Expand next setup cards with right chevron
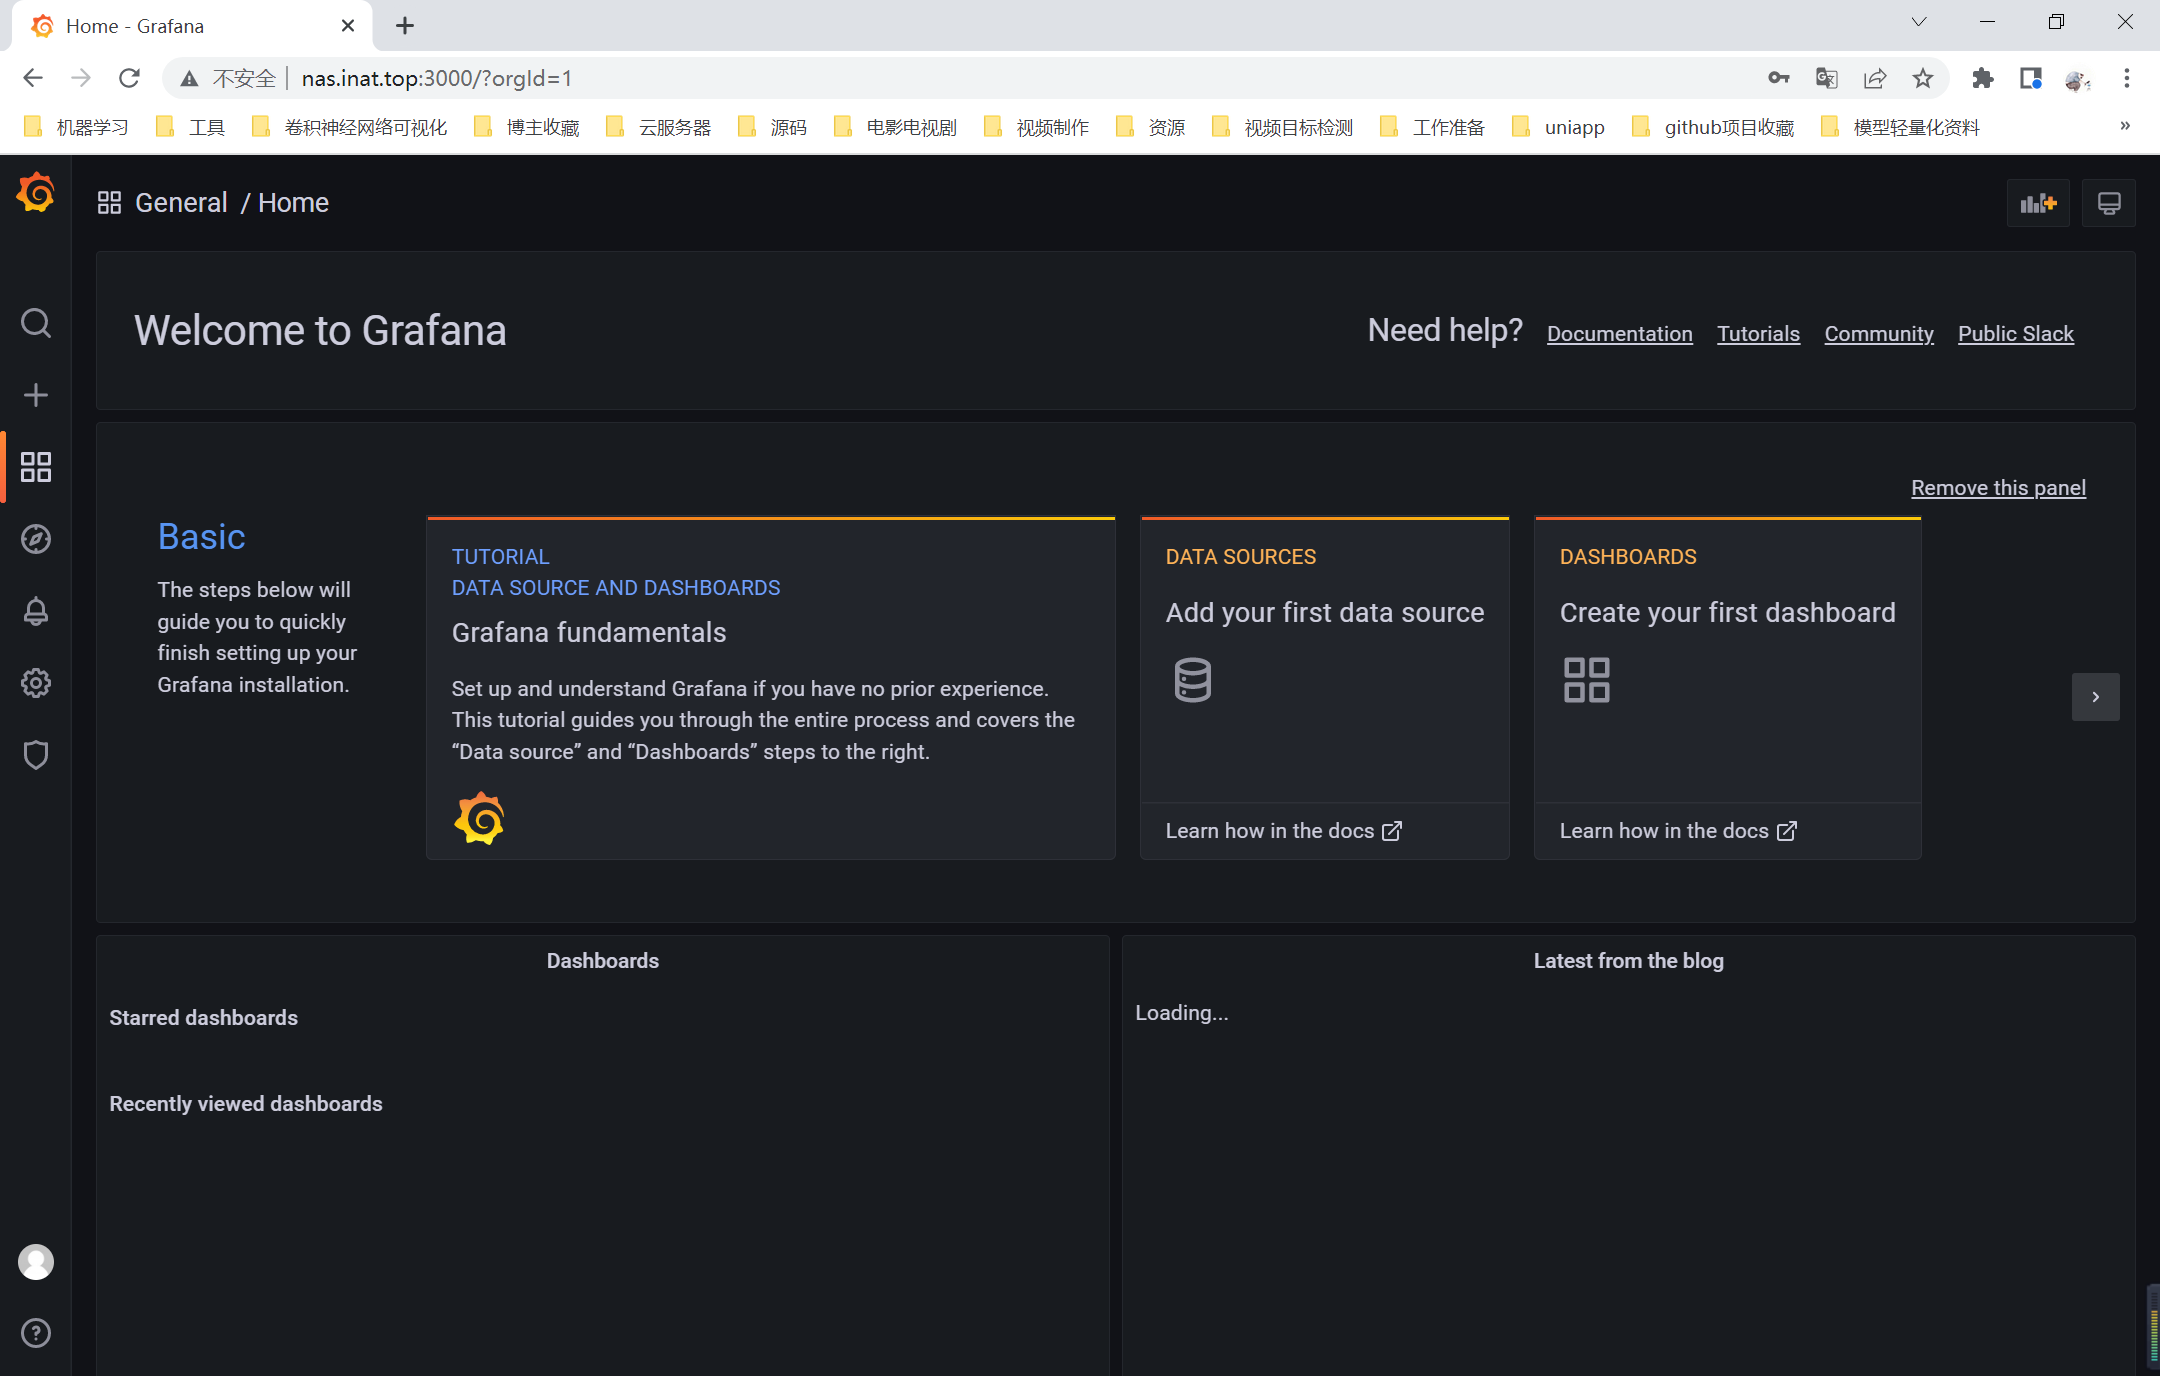This screenshot has width=2160, height=1376. [2096, 697]
